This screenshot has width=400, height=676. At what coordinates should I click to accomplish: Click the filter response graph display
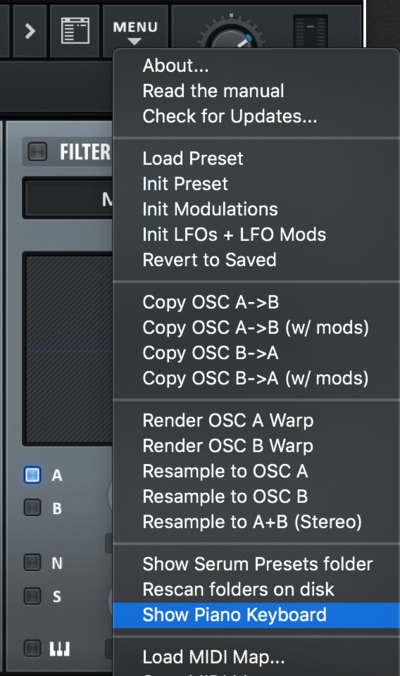pyautogui.click(x=68, y=349)
